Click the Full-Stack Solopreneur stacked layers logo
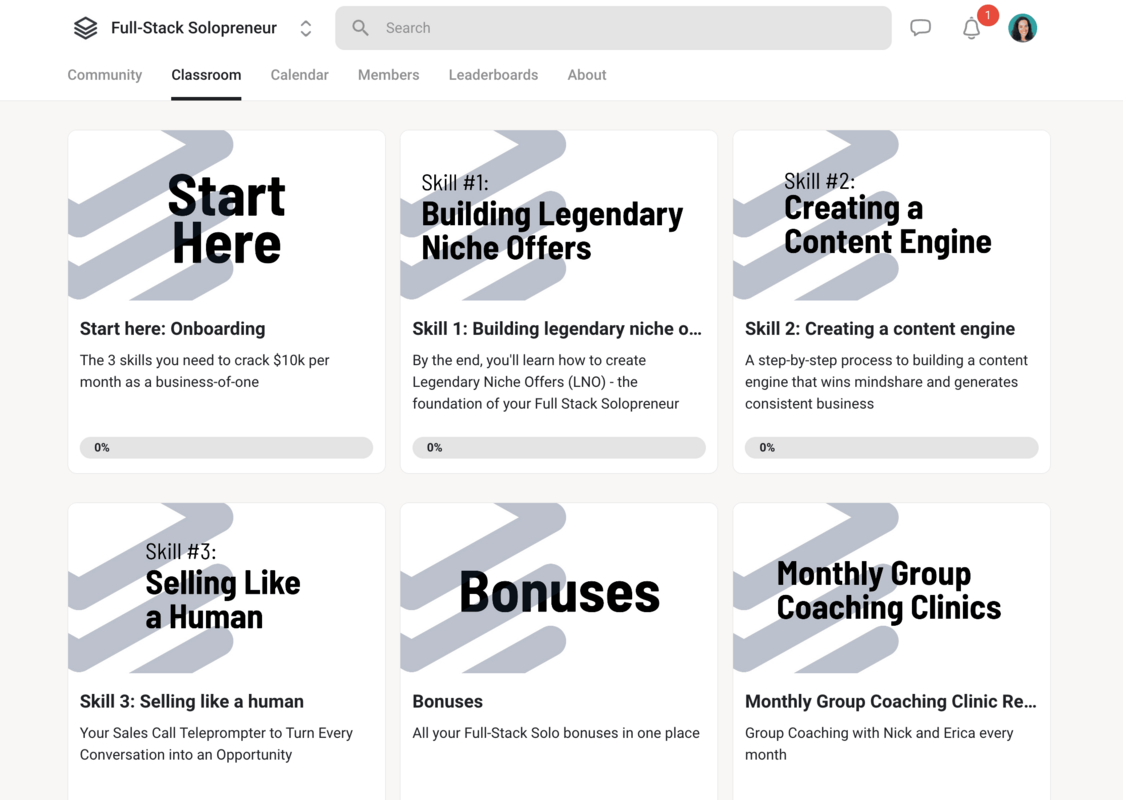The height and width of the screenshot is (800, 1123). (x=86, y=28)
